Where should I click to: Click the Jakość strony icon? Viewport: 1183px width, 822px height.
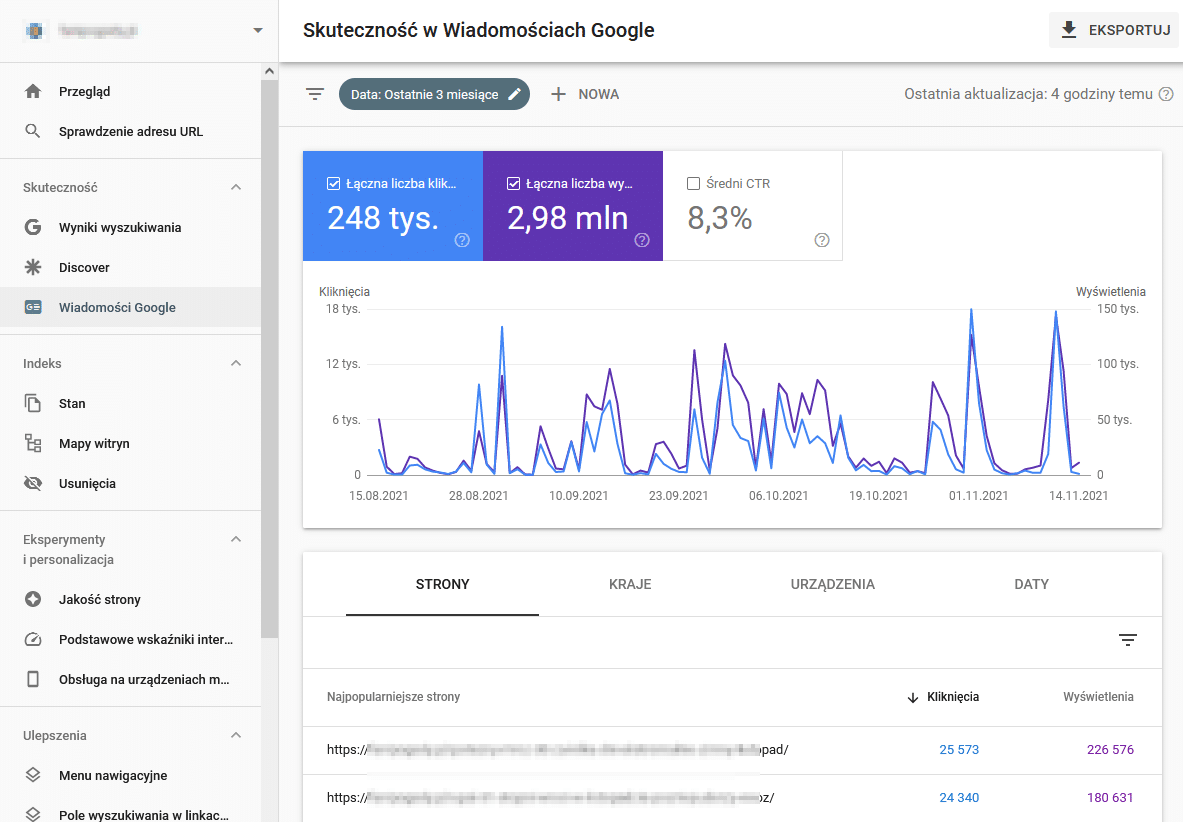click(x=33, y=600)
